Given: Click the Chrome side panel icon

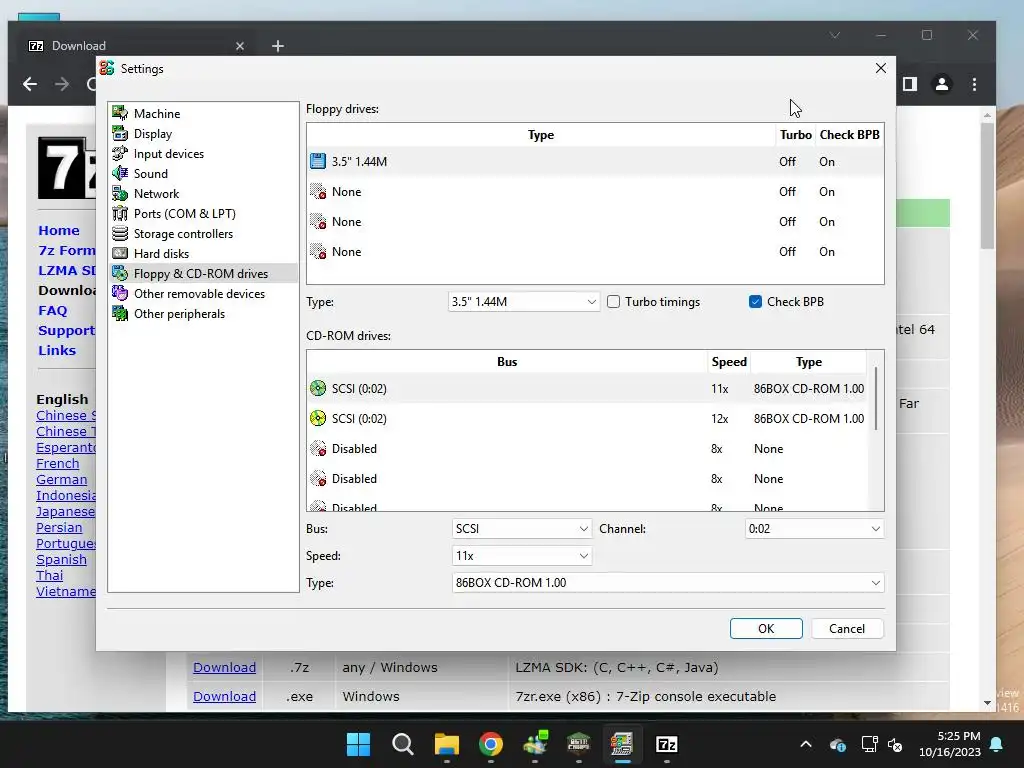Looking at the screenshot, I should click(910, 84).
